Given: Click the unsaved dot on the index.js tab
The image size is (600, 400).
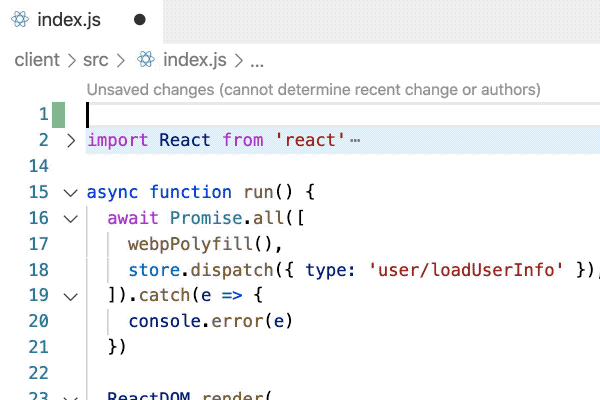Looking at the screenshot, I should click(139, 19).
